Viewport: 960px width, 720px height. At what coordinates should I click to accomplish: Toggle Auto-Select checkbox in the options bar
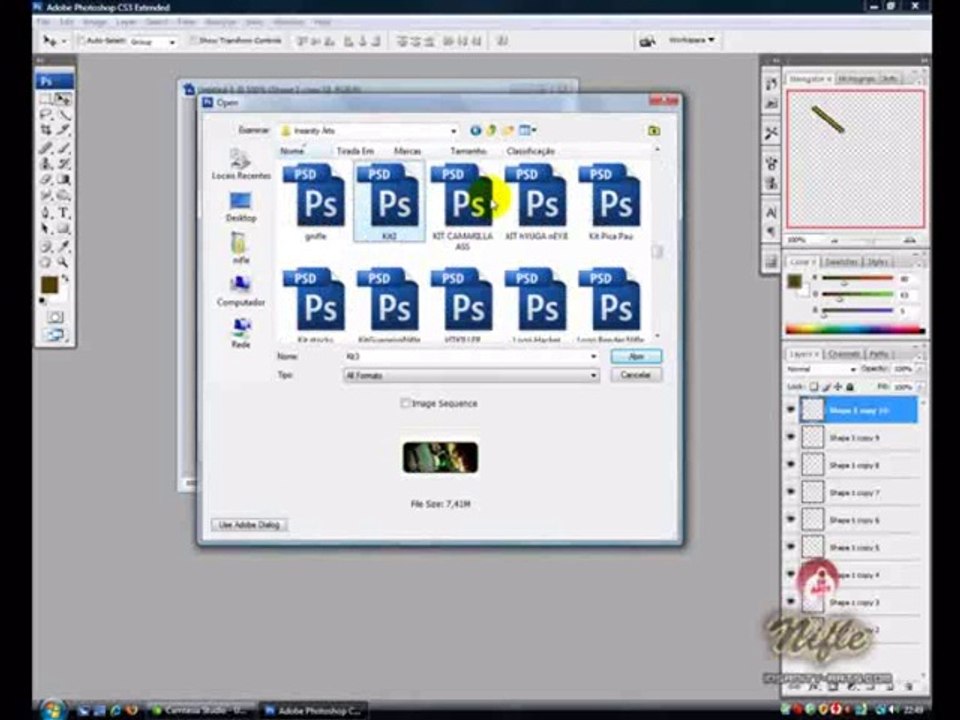pos(81,41)
